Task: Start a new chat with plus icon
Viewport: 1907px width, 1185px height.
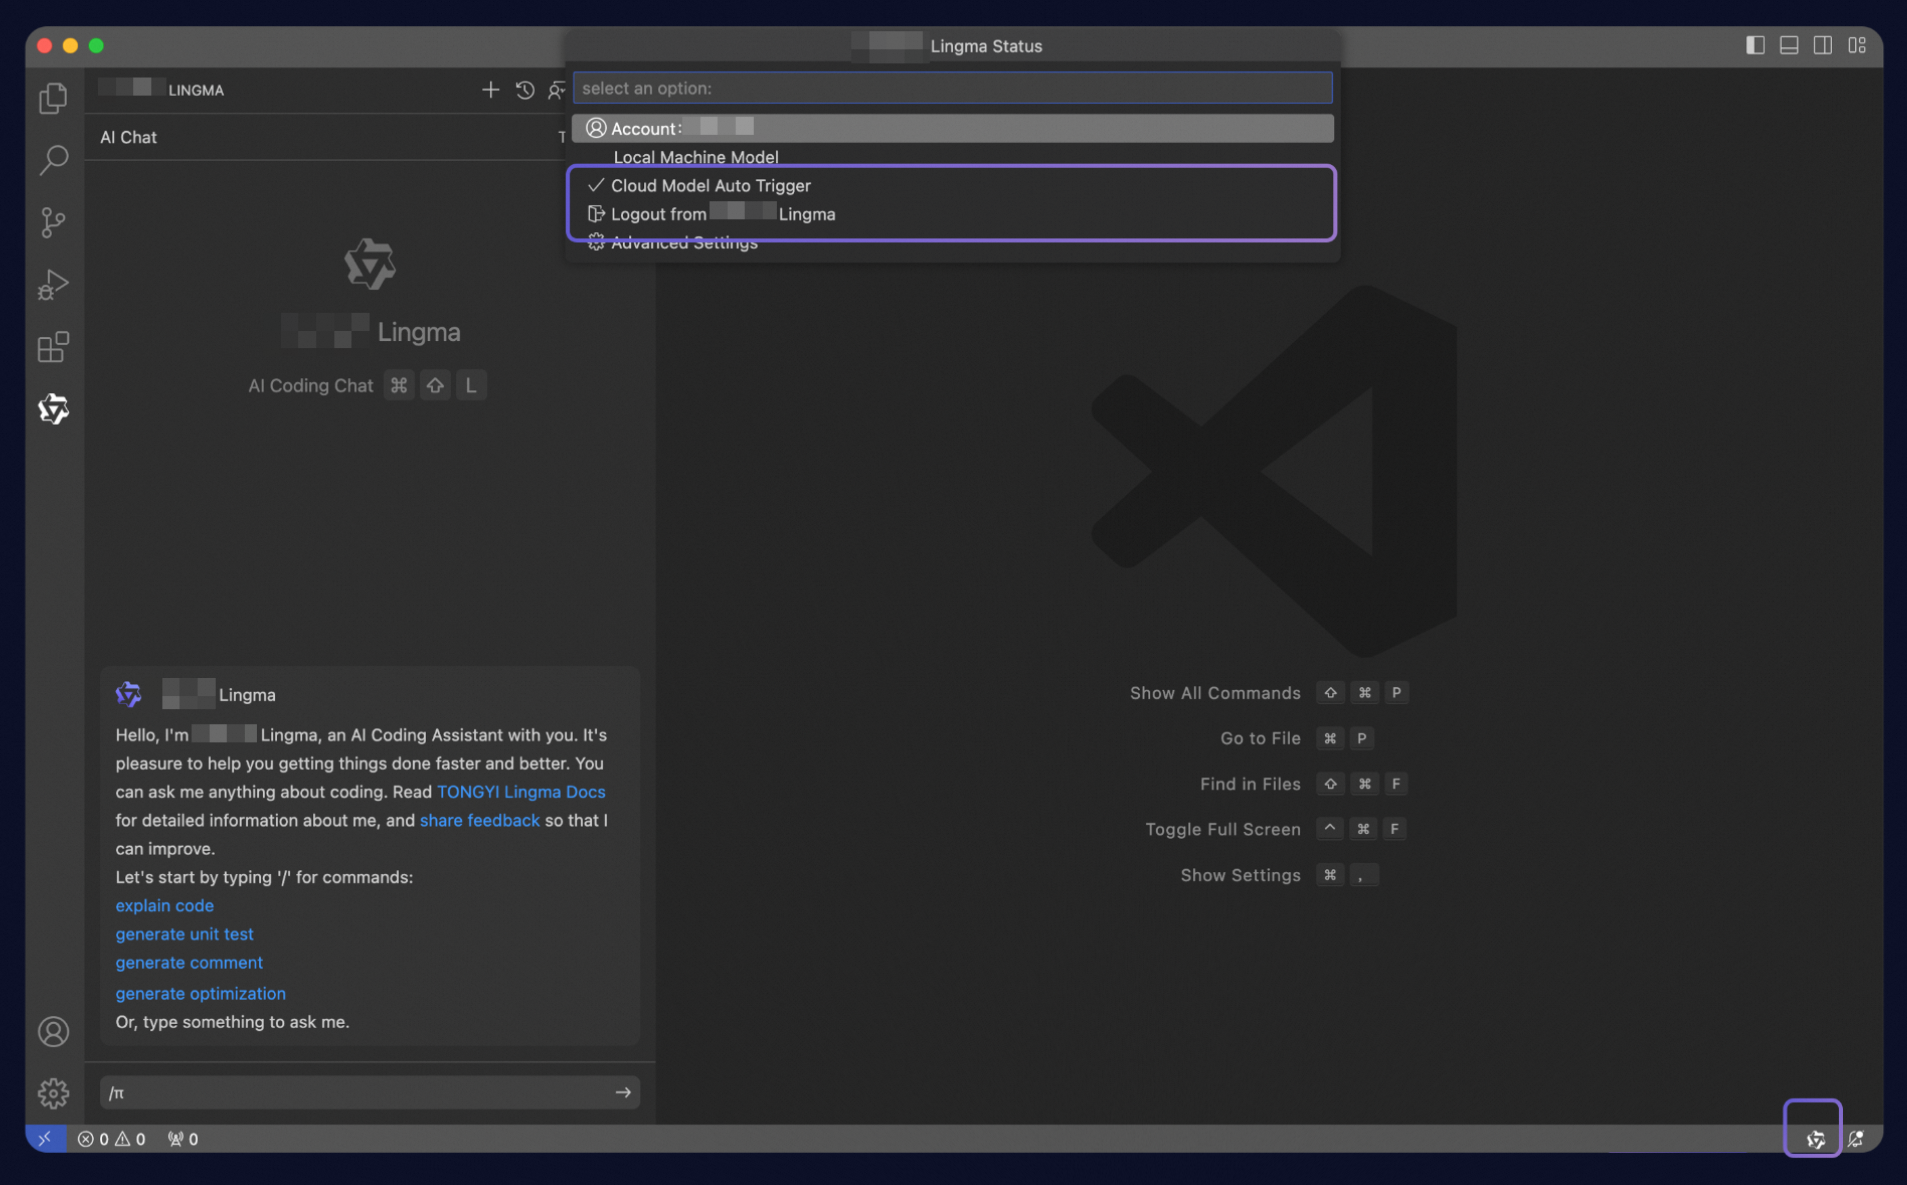Action: [490, 90]
